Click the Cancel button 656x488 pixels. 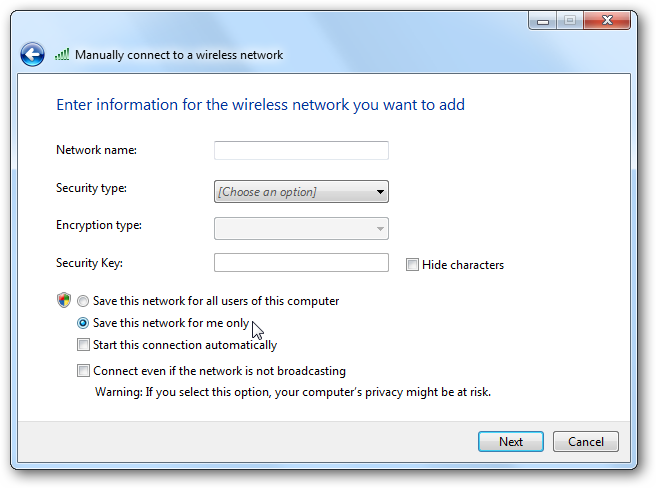click(x=585, y=441)
